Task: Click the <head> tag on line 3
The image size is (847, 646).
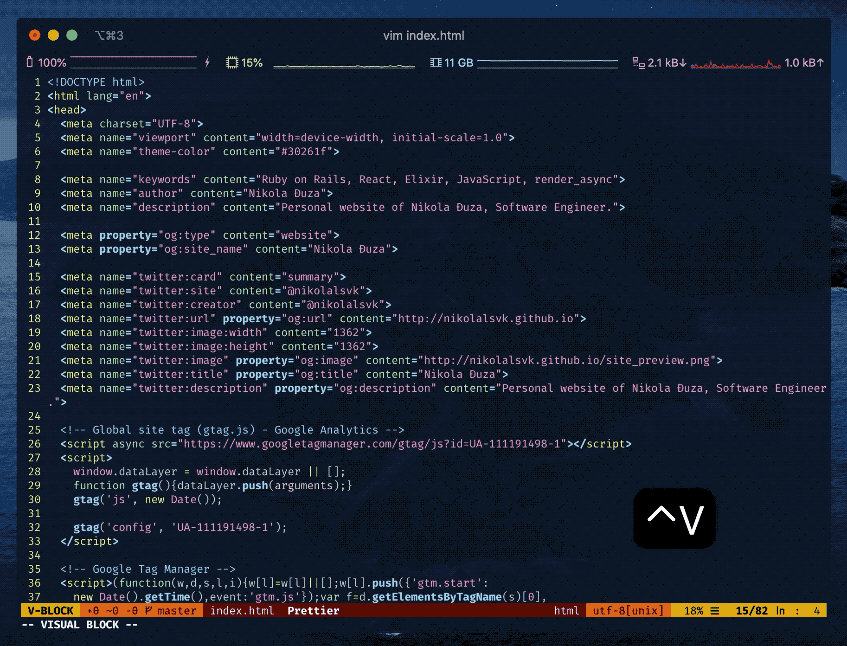Action: [x=67, y=110]
